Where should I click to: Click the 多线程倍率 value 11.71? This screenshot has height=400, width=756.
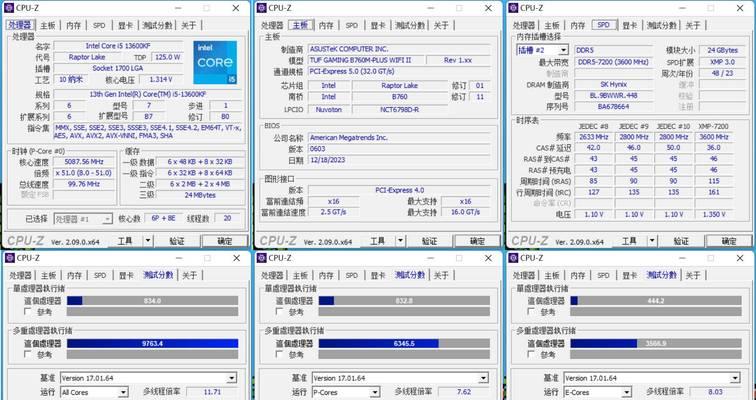pyautogui.click(x=212, y=392)
